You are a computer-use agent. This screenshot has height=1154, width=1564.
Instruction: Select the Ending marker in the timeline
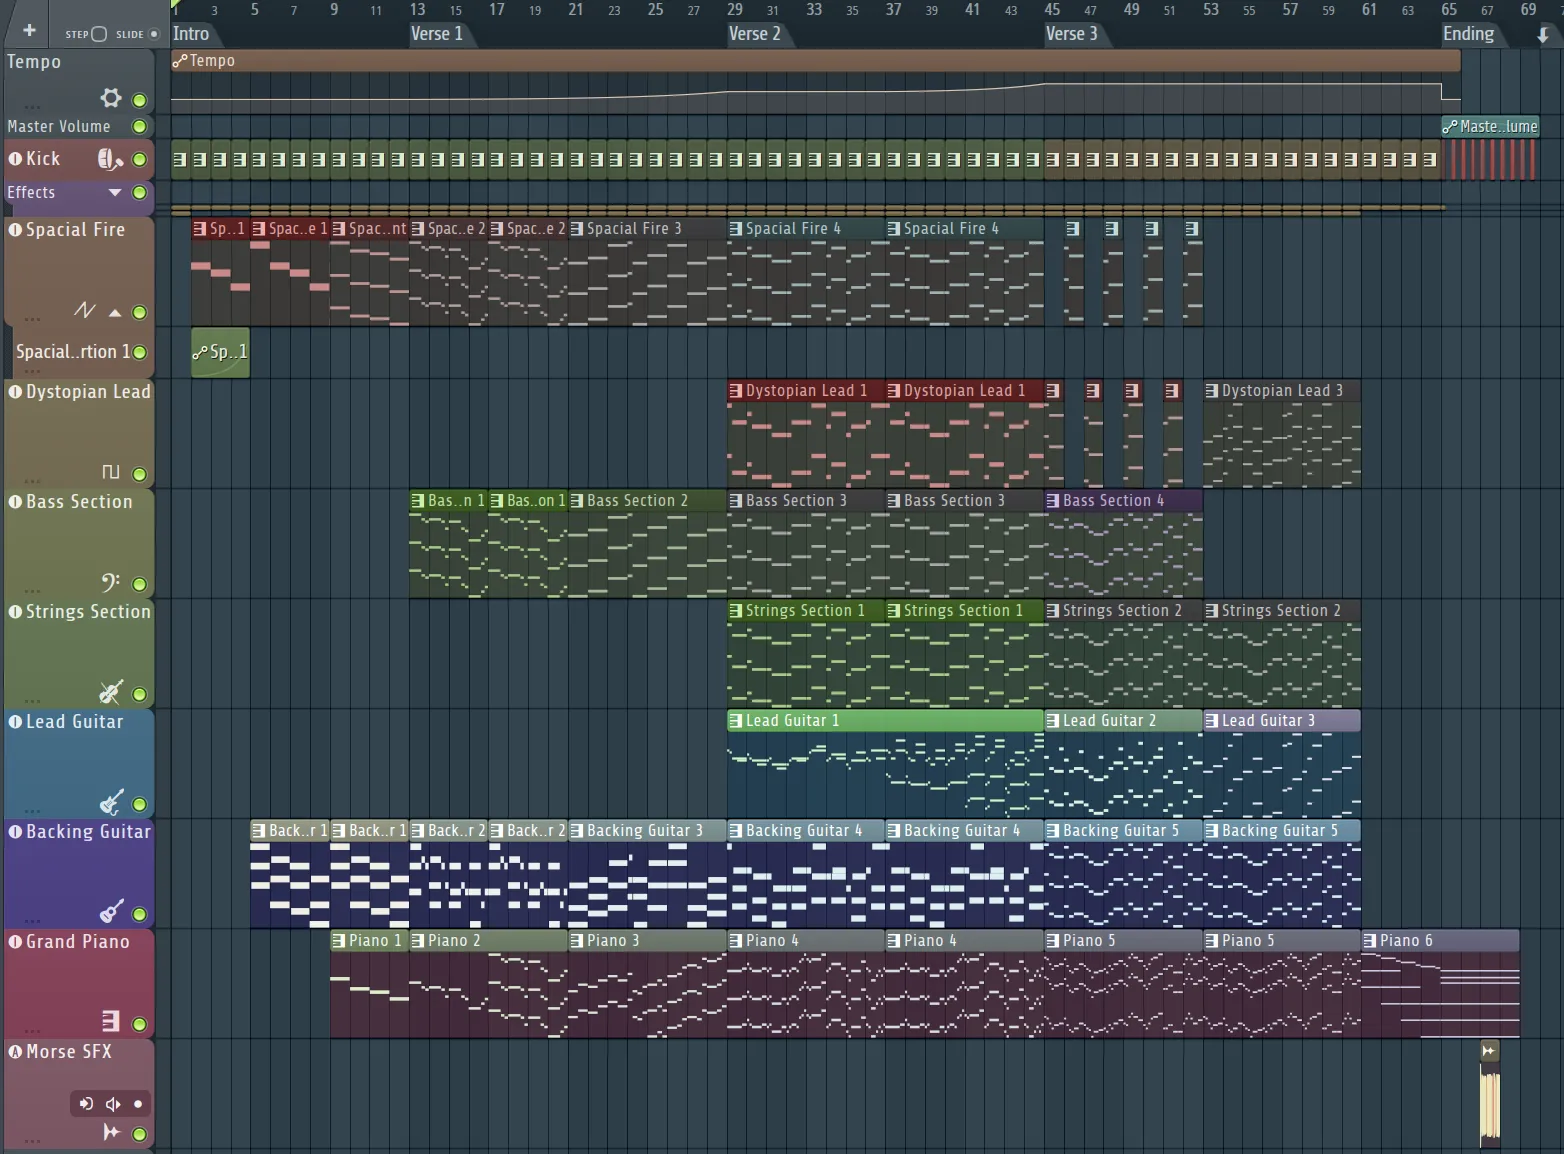click(x=1467, y=34)
